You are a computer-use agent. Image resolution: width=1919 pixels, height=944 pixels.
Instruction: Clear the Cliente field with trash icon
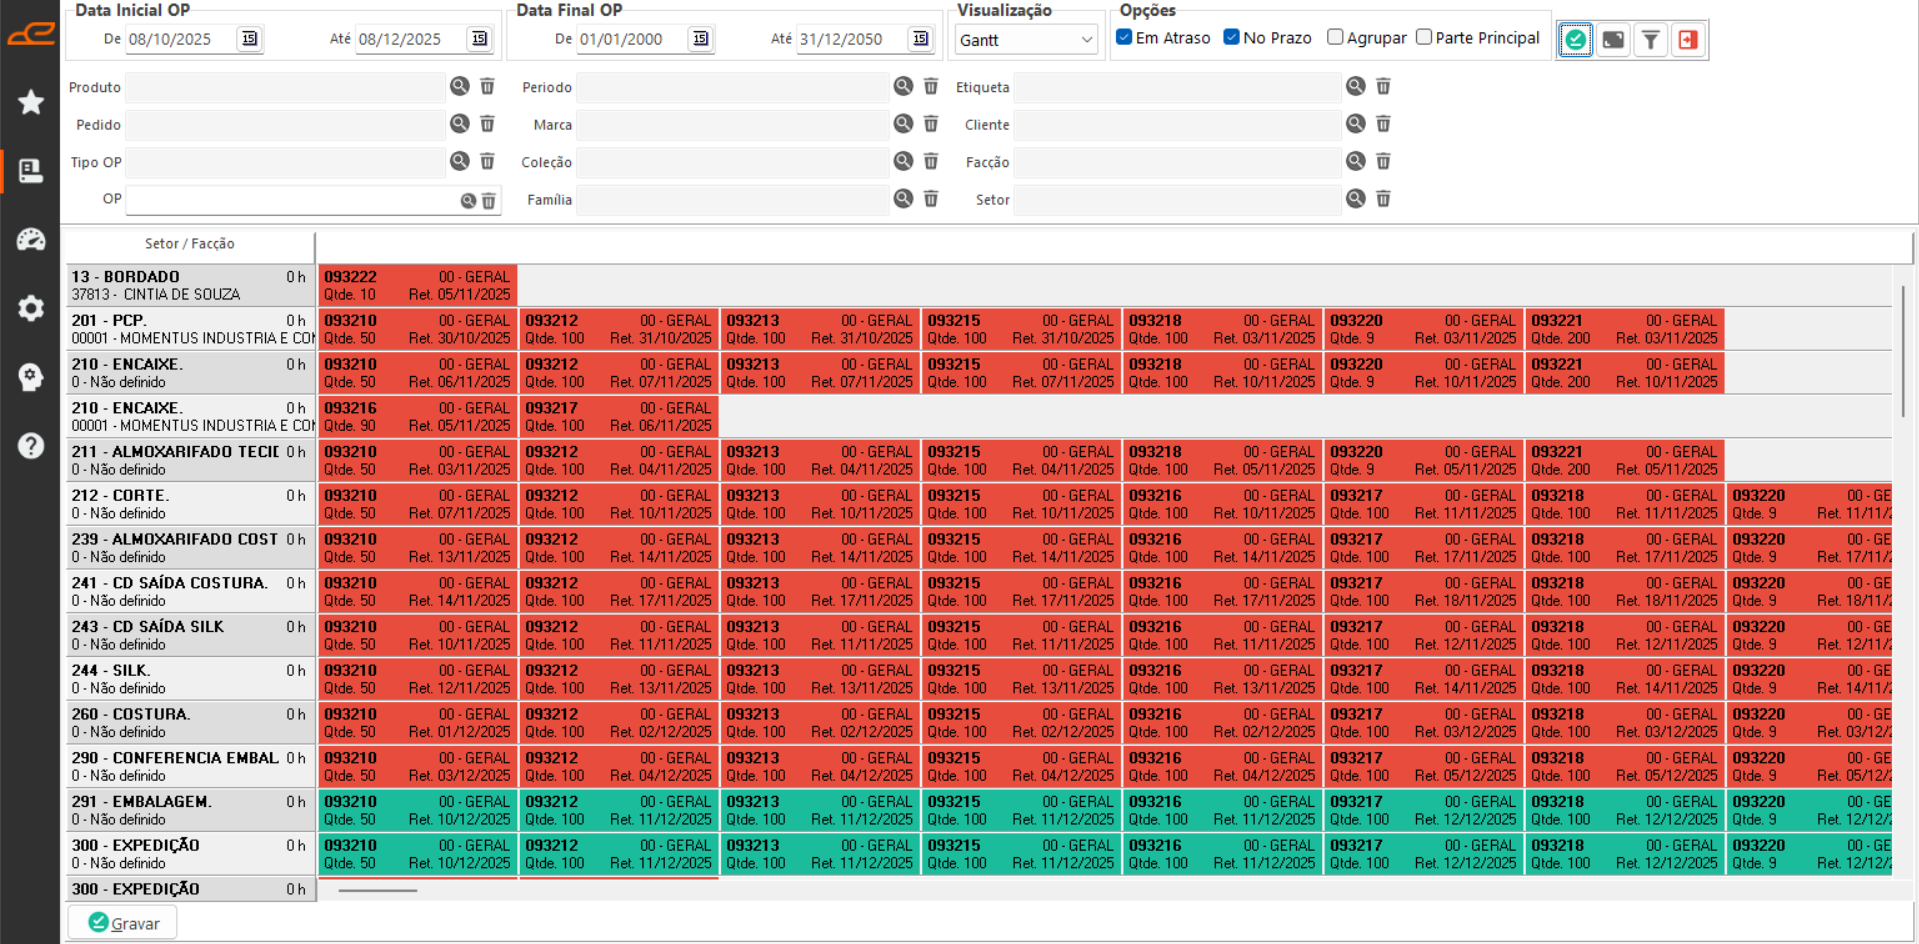[1383, 124]
